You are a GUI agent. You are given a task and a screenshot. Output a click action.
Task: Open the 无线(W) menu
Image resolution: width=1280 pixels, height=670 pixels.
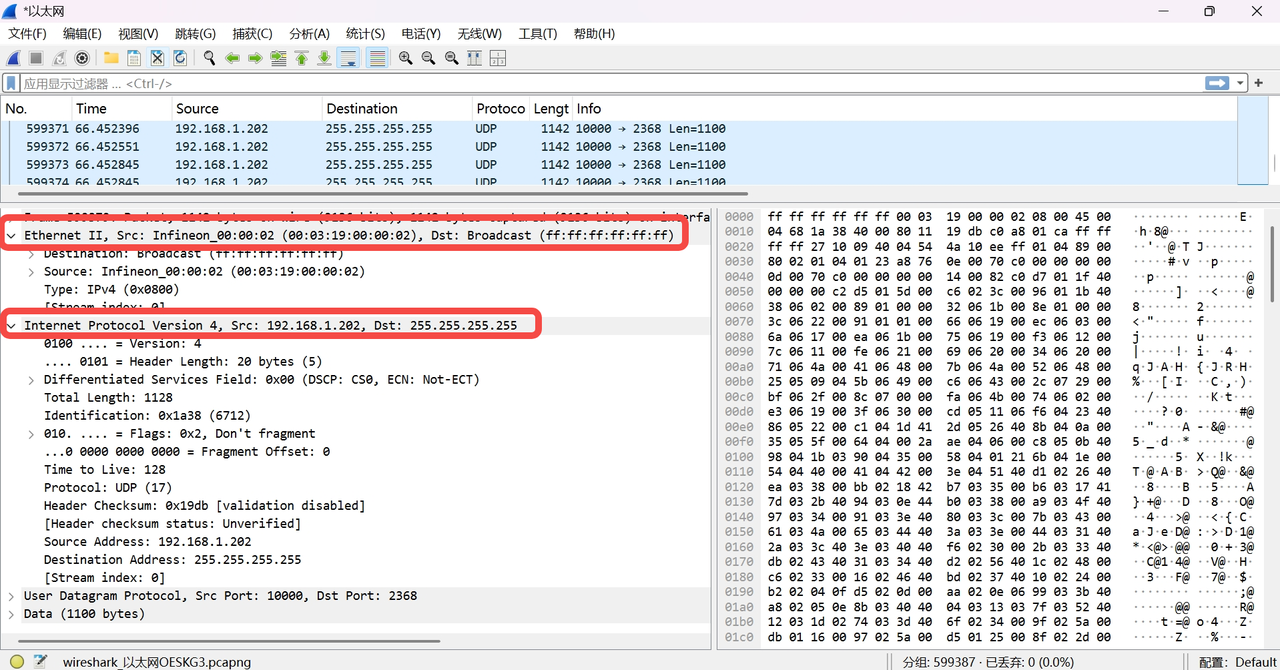pyautogui.click(x=478, y=33)
